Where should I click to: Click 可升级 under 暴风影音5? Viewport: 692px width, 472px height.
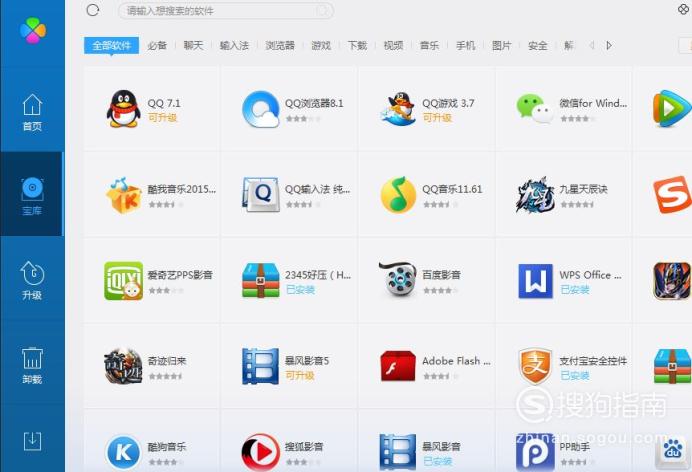point(300,375)
